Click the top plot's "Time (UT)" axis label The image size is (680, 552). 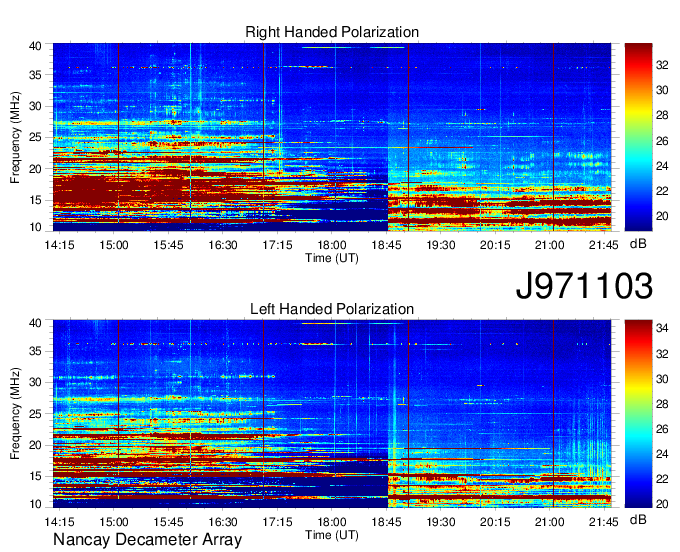pos(332,258)
